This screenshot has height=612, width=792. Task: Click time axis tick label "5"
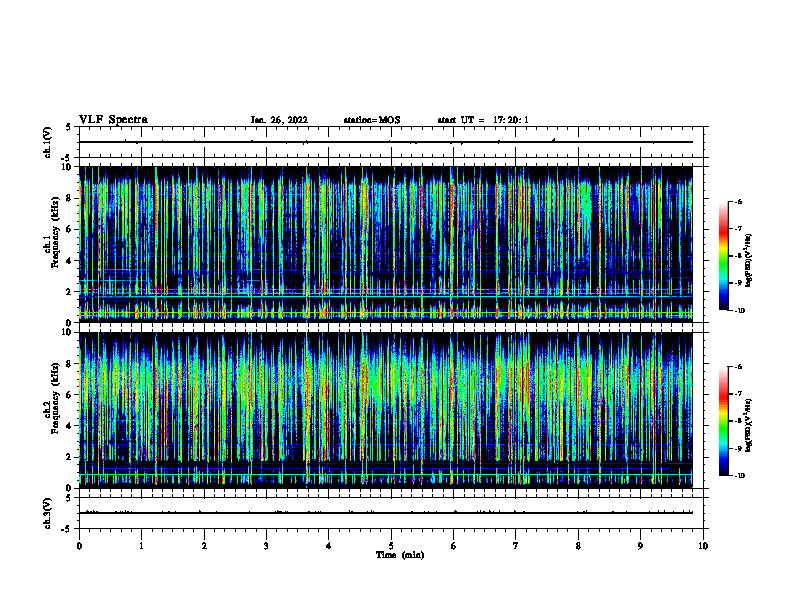point(391,546)
